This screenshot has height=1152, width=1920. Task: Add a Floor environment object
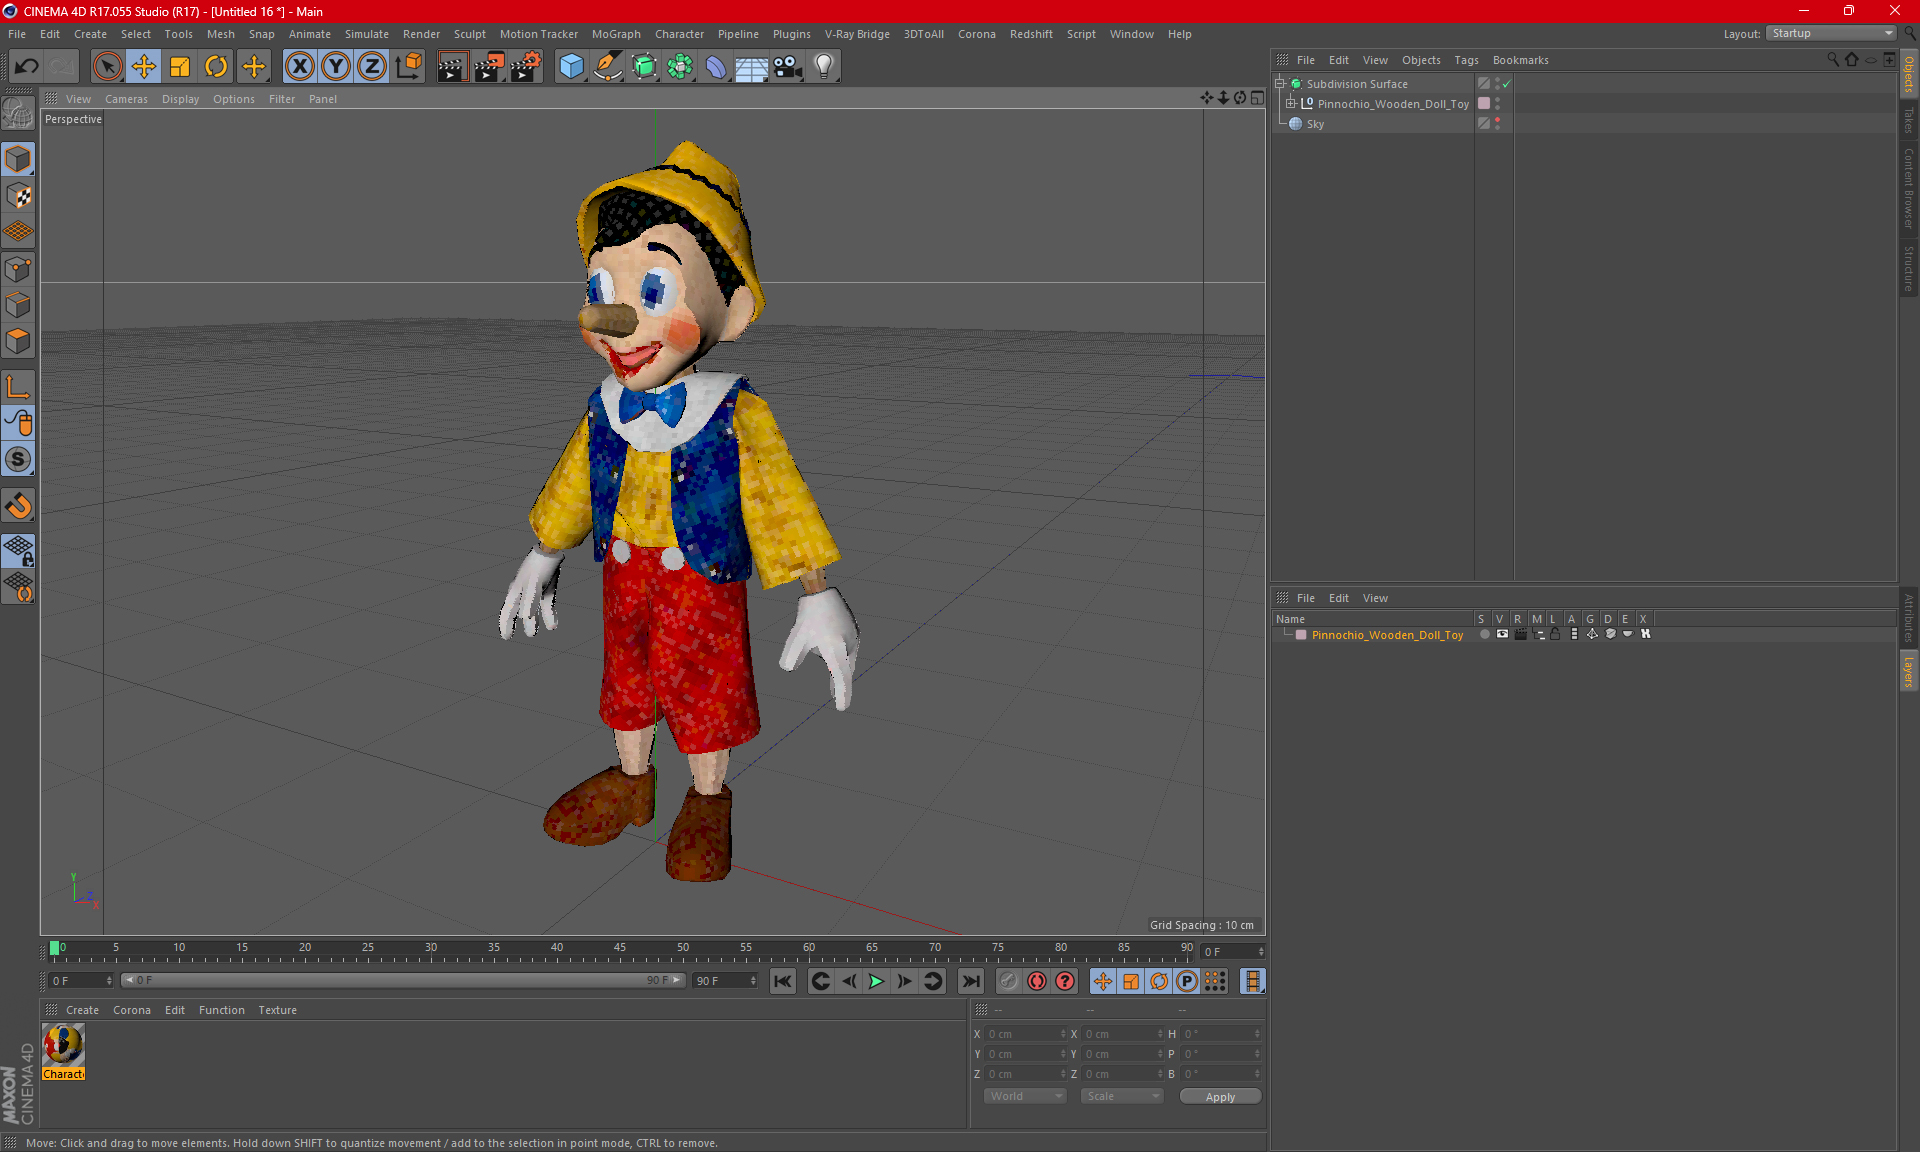pos(751,67)
